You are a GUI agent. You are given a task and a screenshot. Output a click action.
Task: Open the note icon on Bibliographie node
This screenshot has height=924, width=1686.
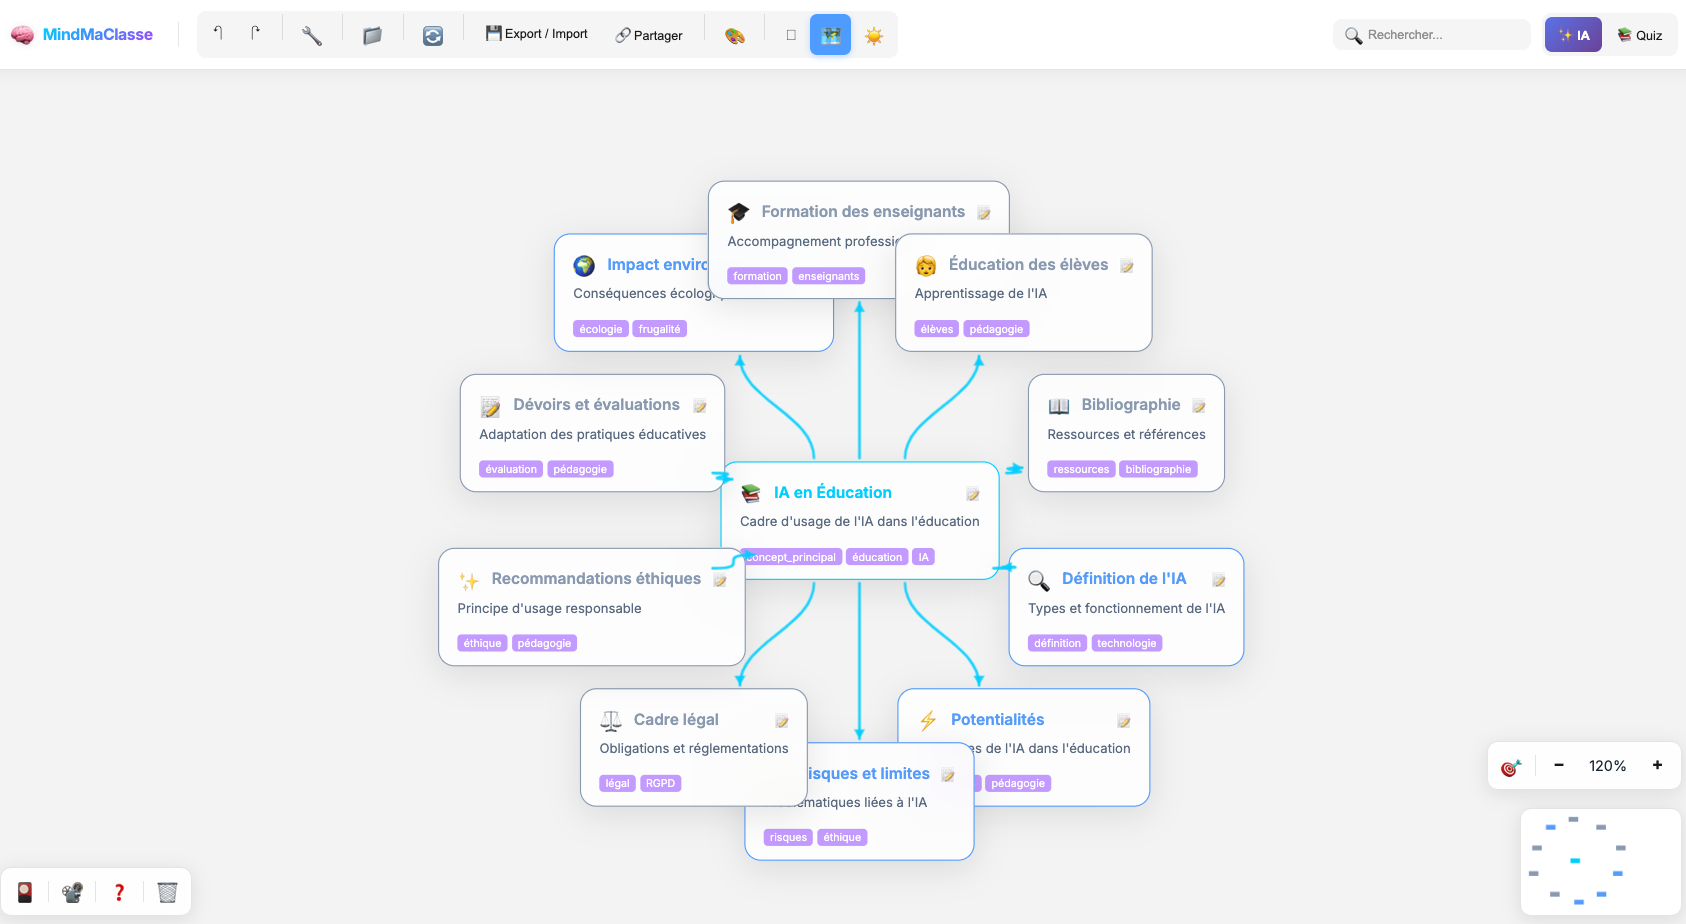coord(1199,406)
